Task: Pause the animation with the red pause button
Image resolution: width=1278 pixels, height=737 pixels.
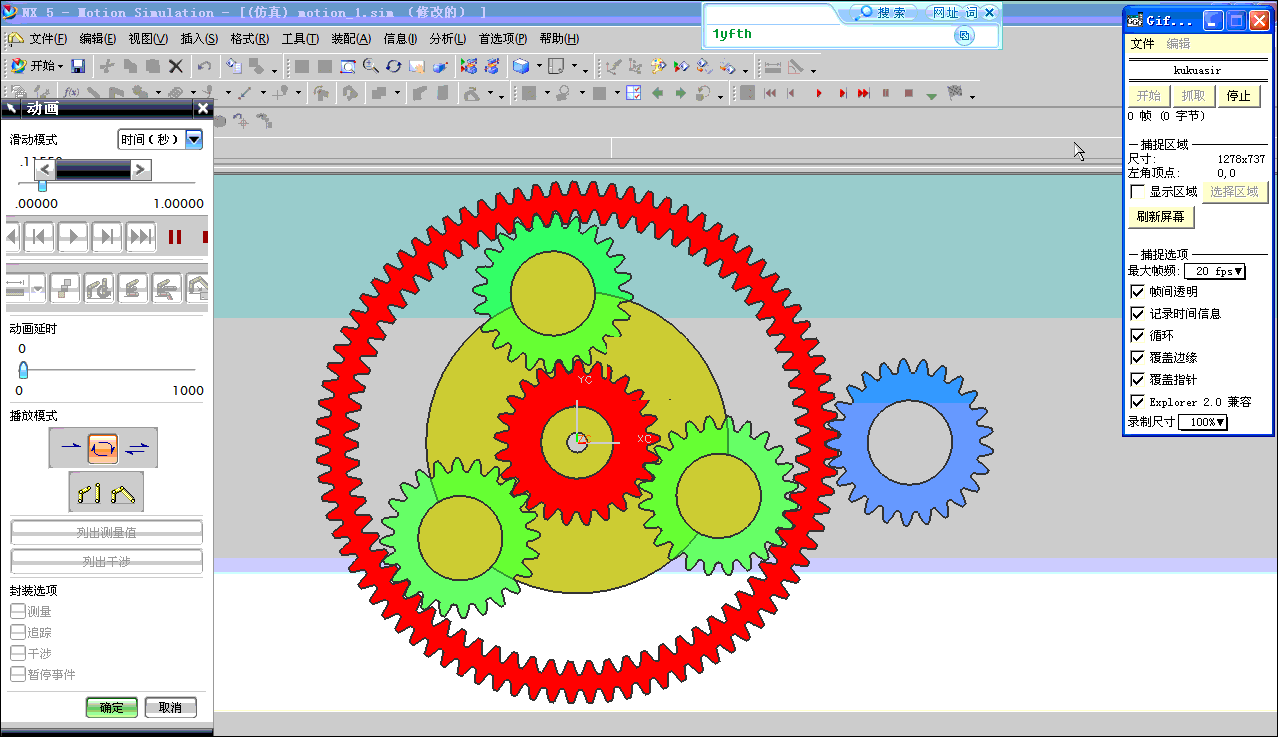Action: pos(175,237)
